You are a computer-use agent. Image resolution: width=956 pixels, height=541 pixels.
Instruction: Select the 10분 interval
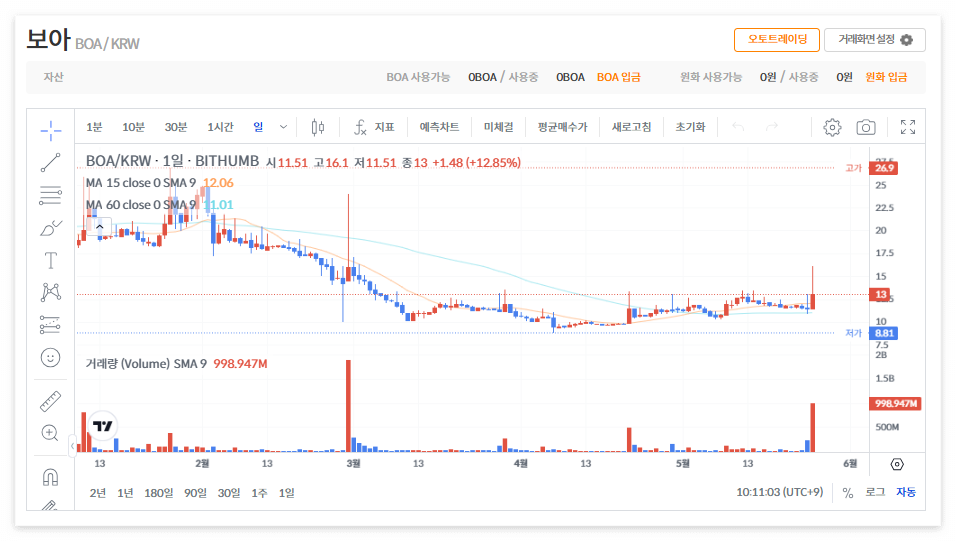coord(134,127)
